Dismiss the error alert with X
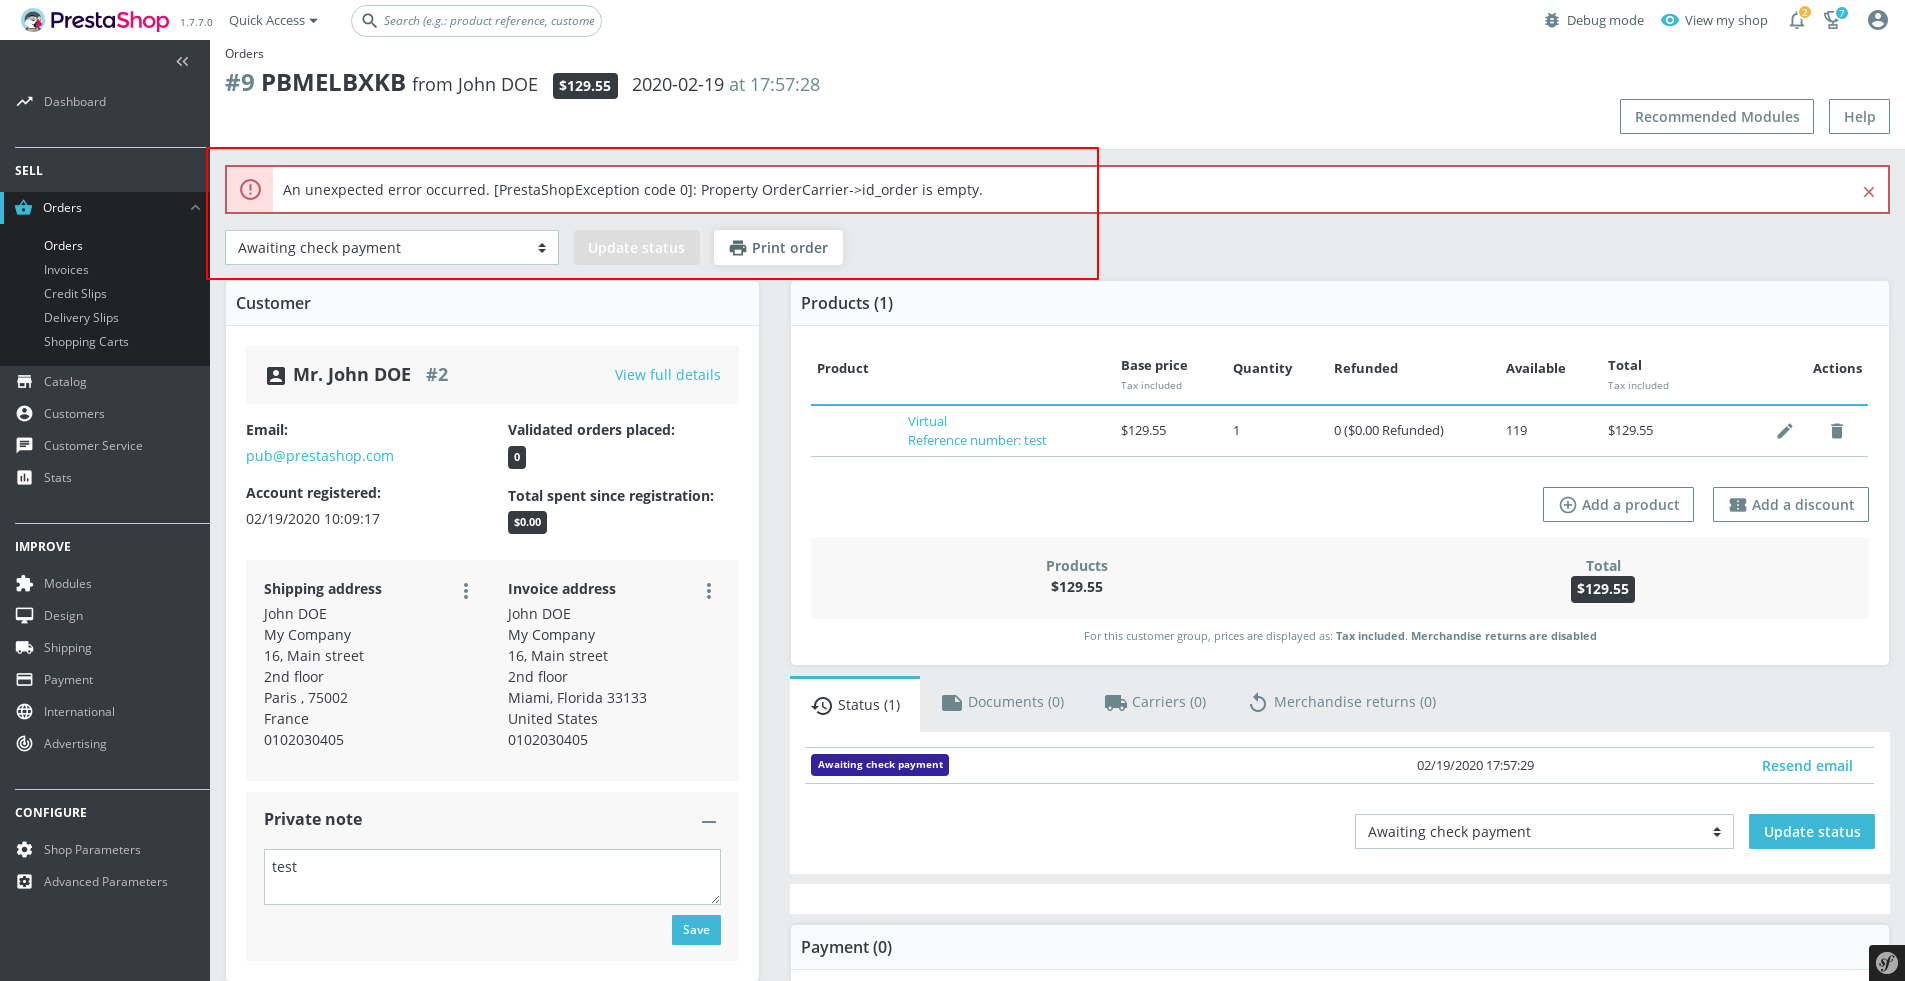This screenshot has height=981, width=1905. tap(1868, 192)
